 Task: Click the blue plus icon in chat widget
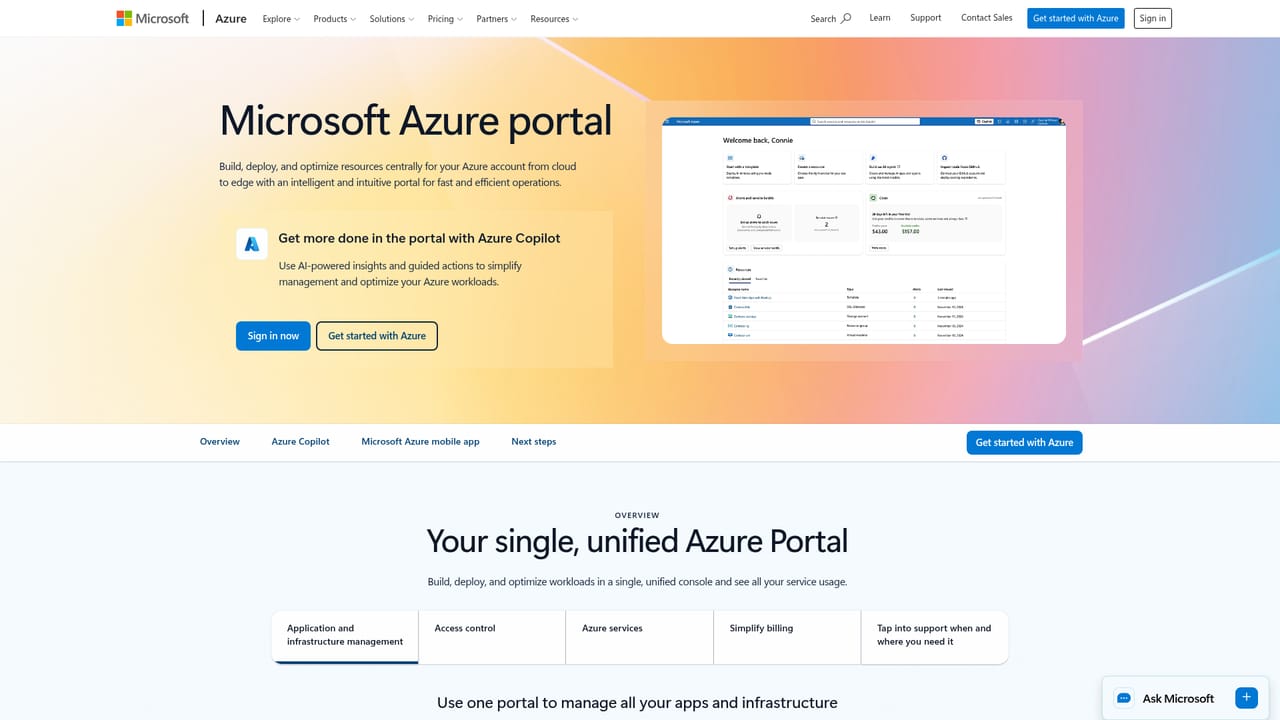(1246, 698)
